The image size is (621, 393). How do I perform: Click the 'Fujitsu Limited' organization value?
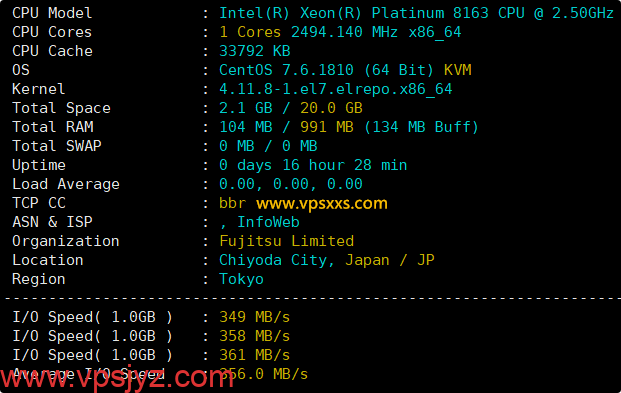pyautogui.click(x=286, y=241)
